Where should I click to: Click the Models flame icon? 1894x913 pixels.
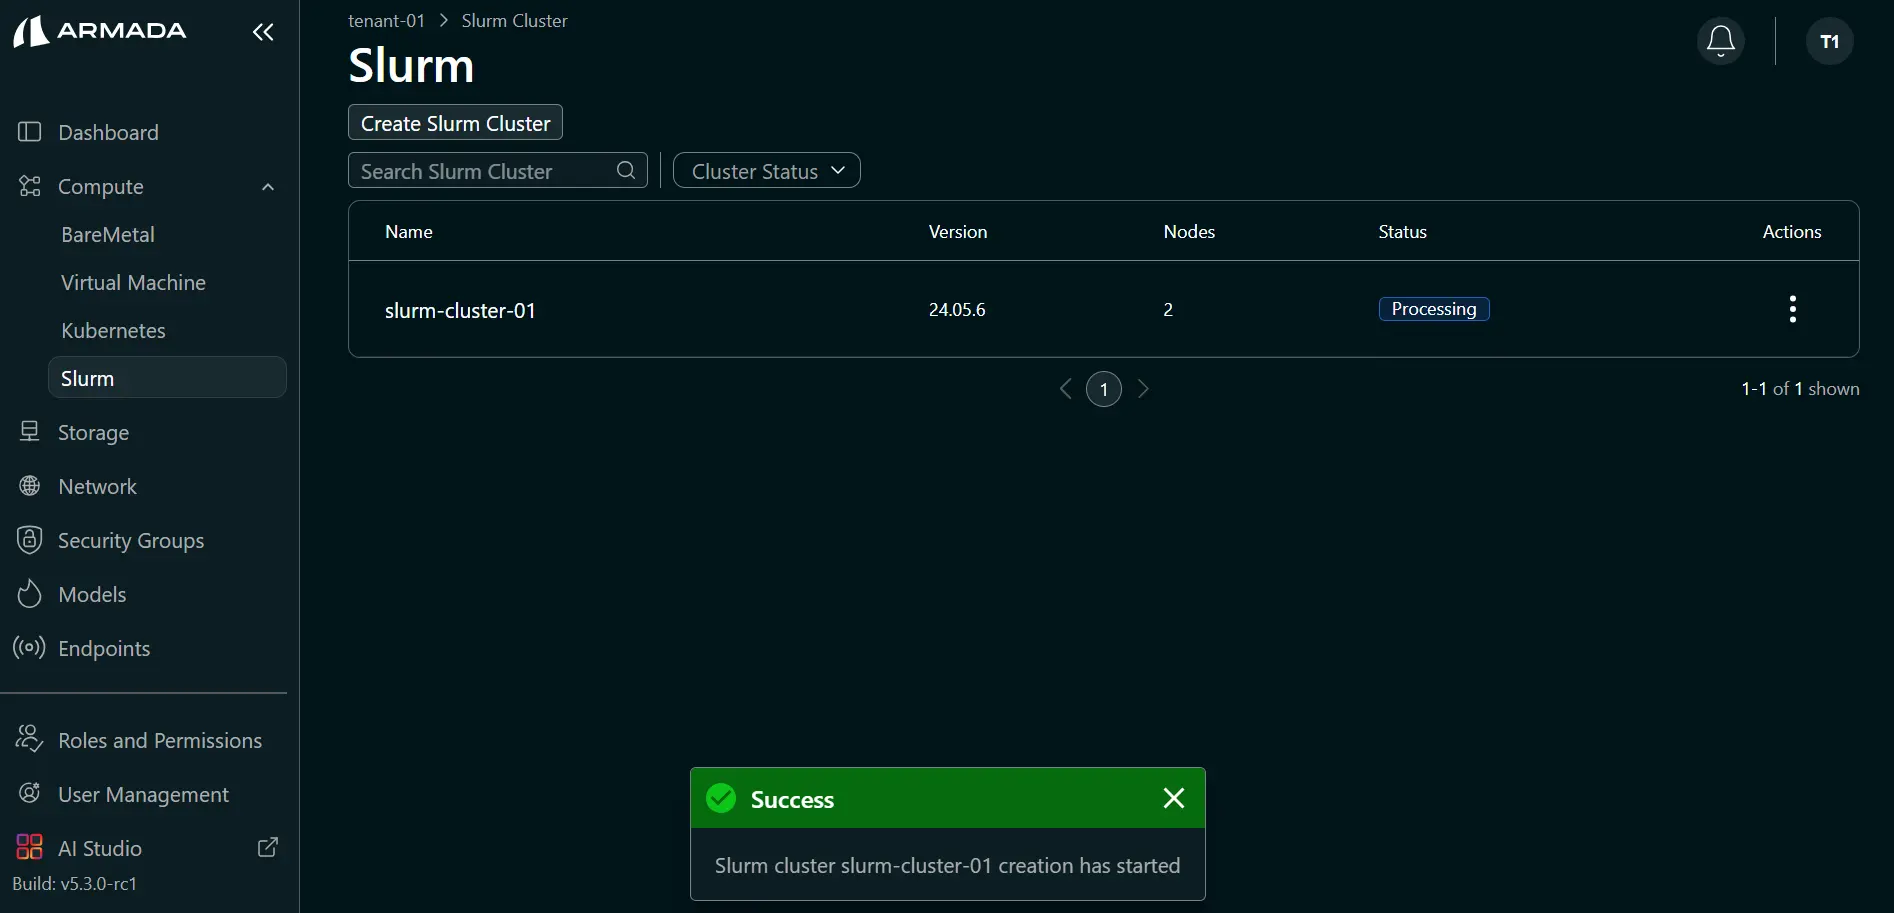point(30,593)
